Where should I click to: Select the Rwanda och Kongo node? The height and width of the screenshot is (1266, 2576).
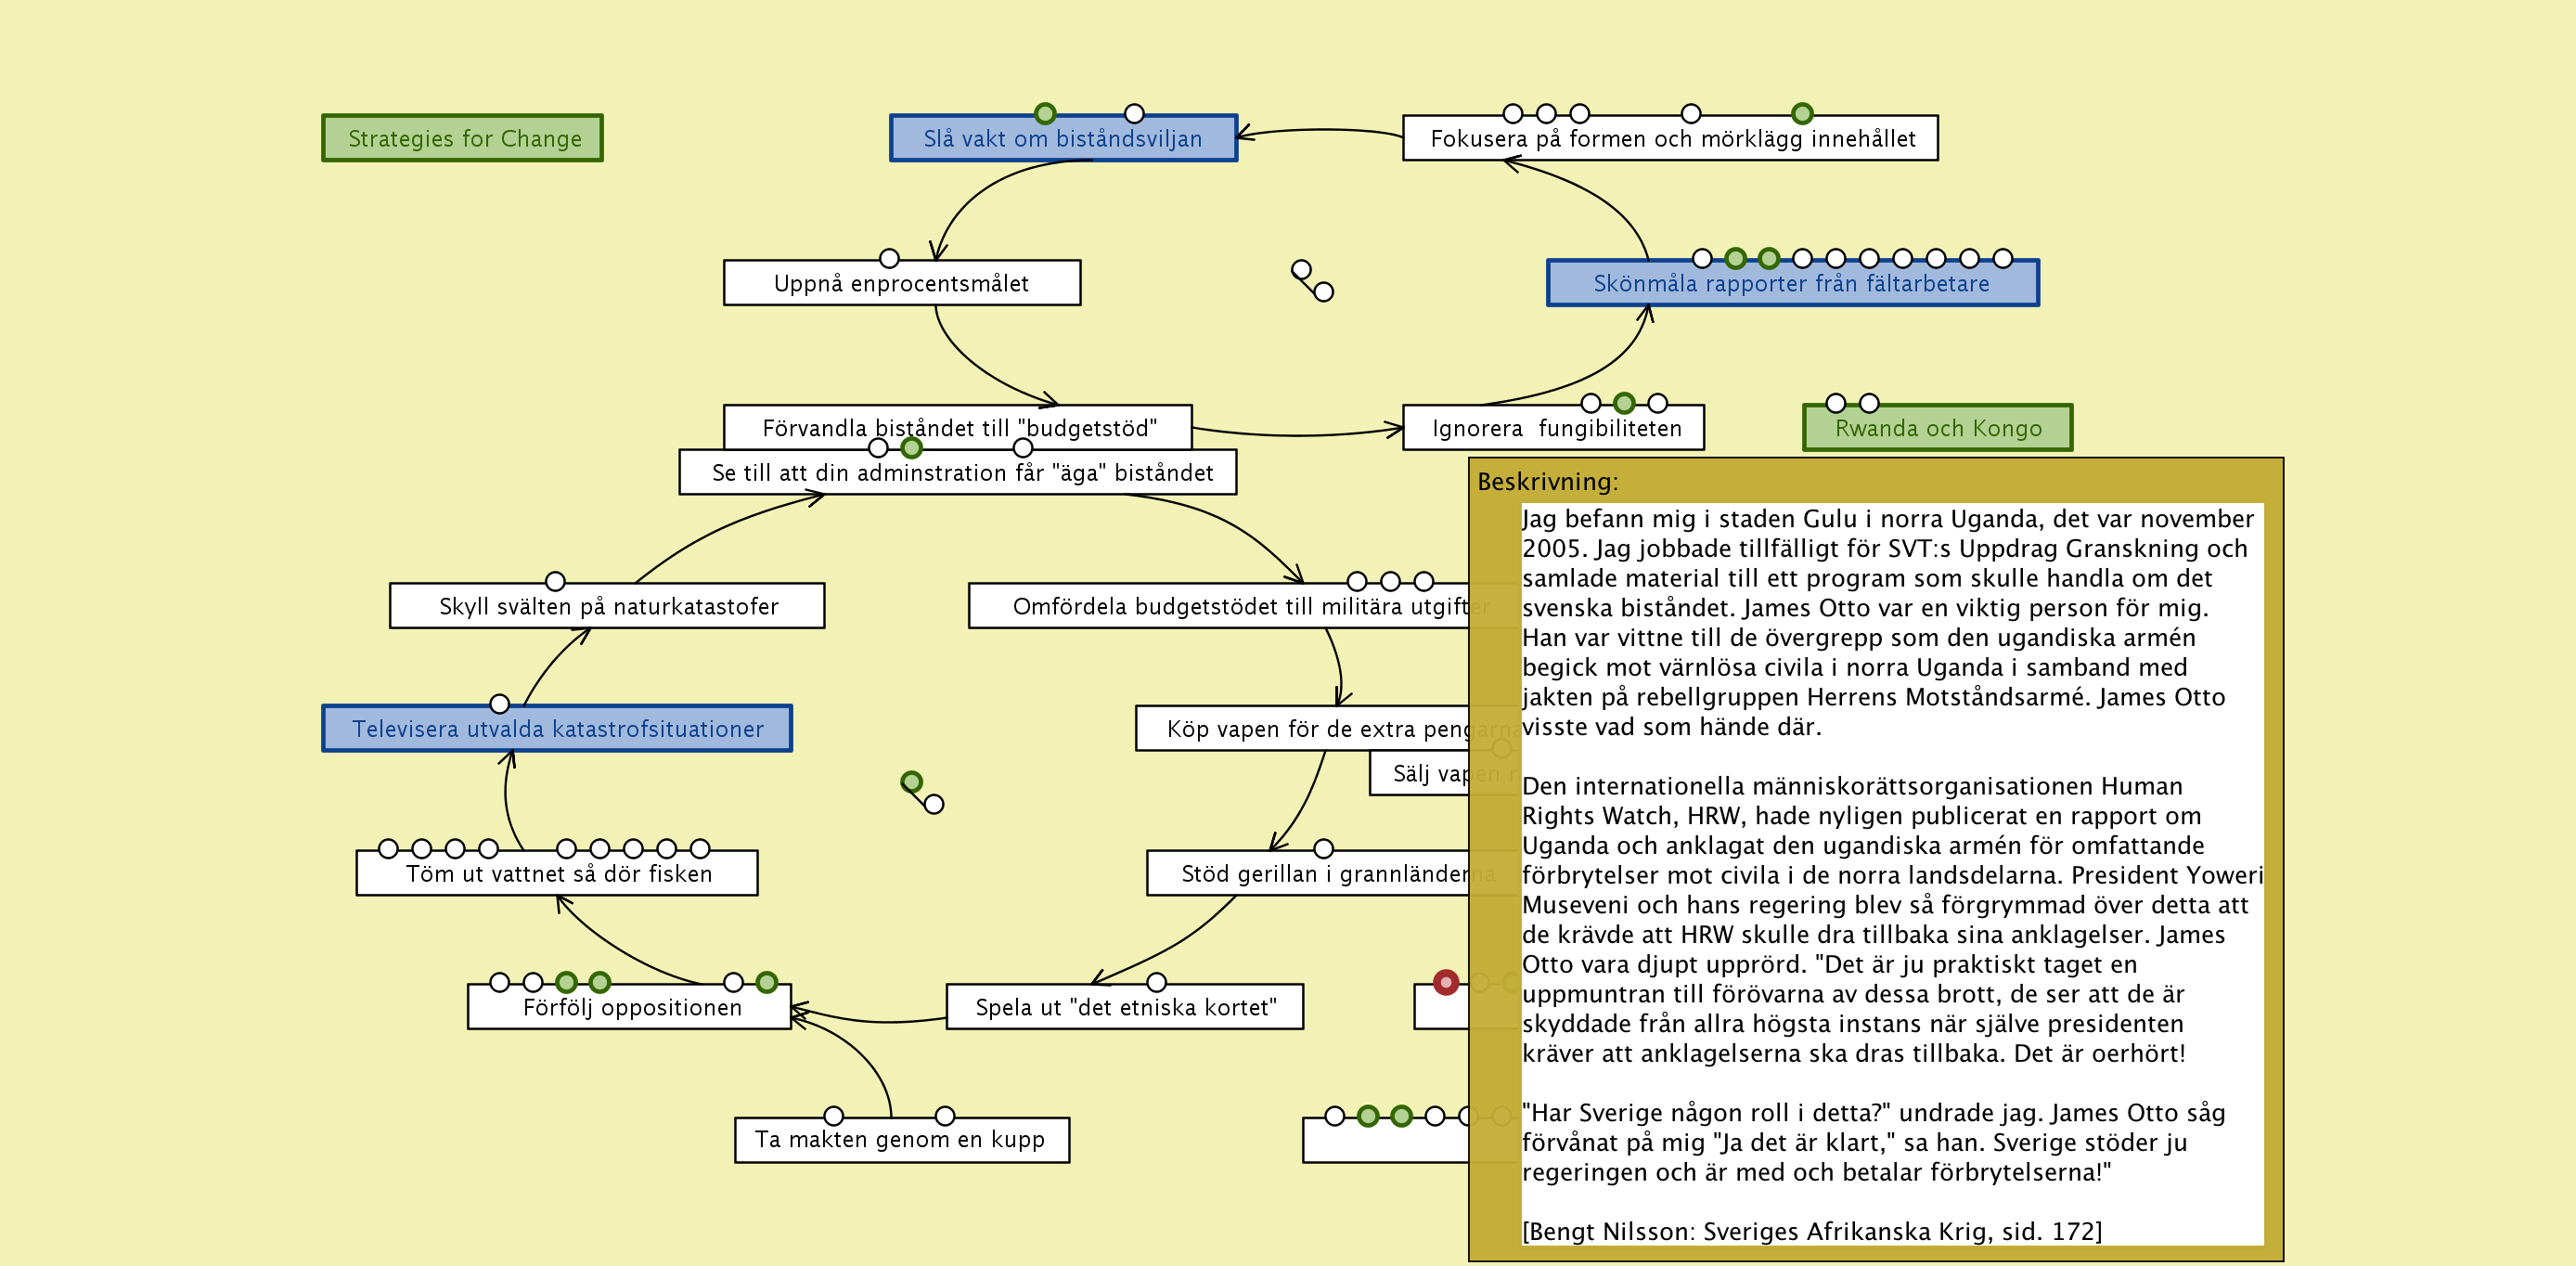coord(1937,429)
